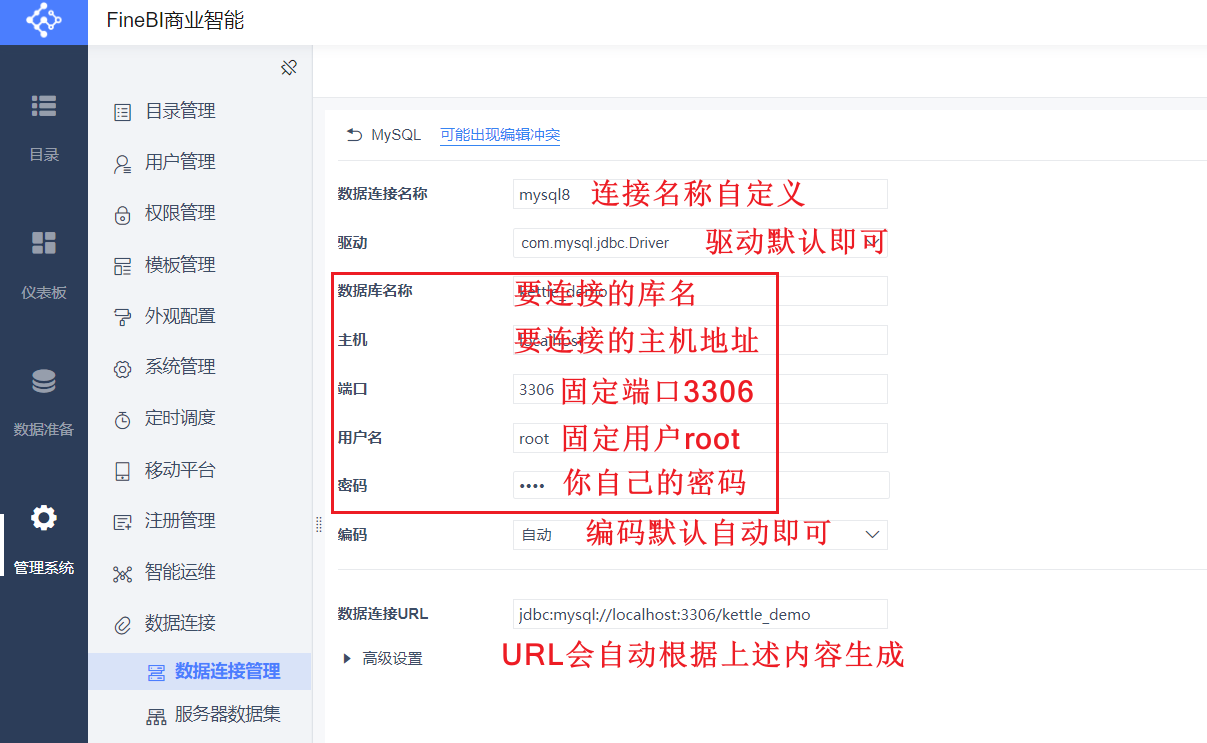
Task: Expand the 高级设置 disclosure triangle
Action: point(347,658)
